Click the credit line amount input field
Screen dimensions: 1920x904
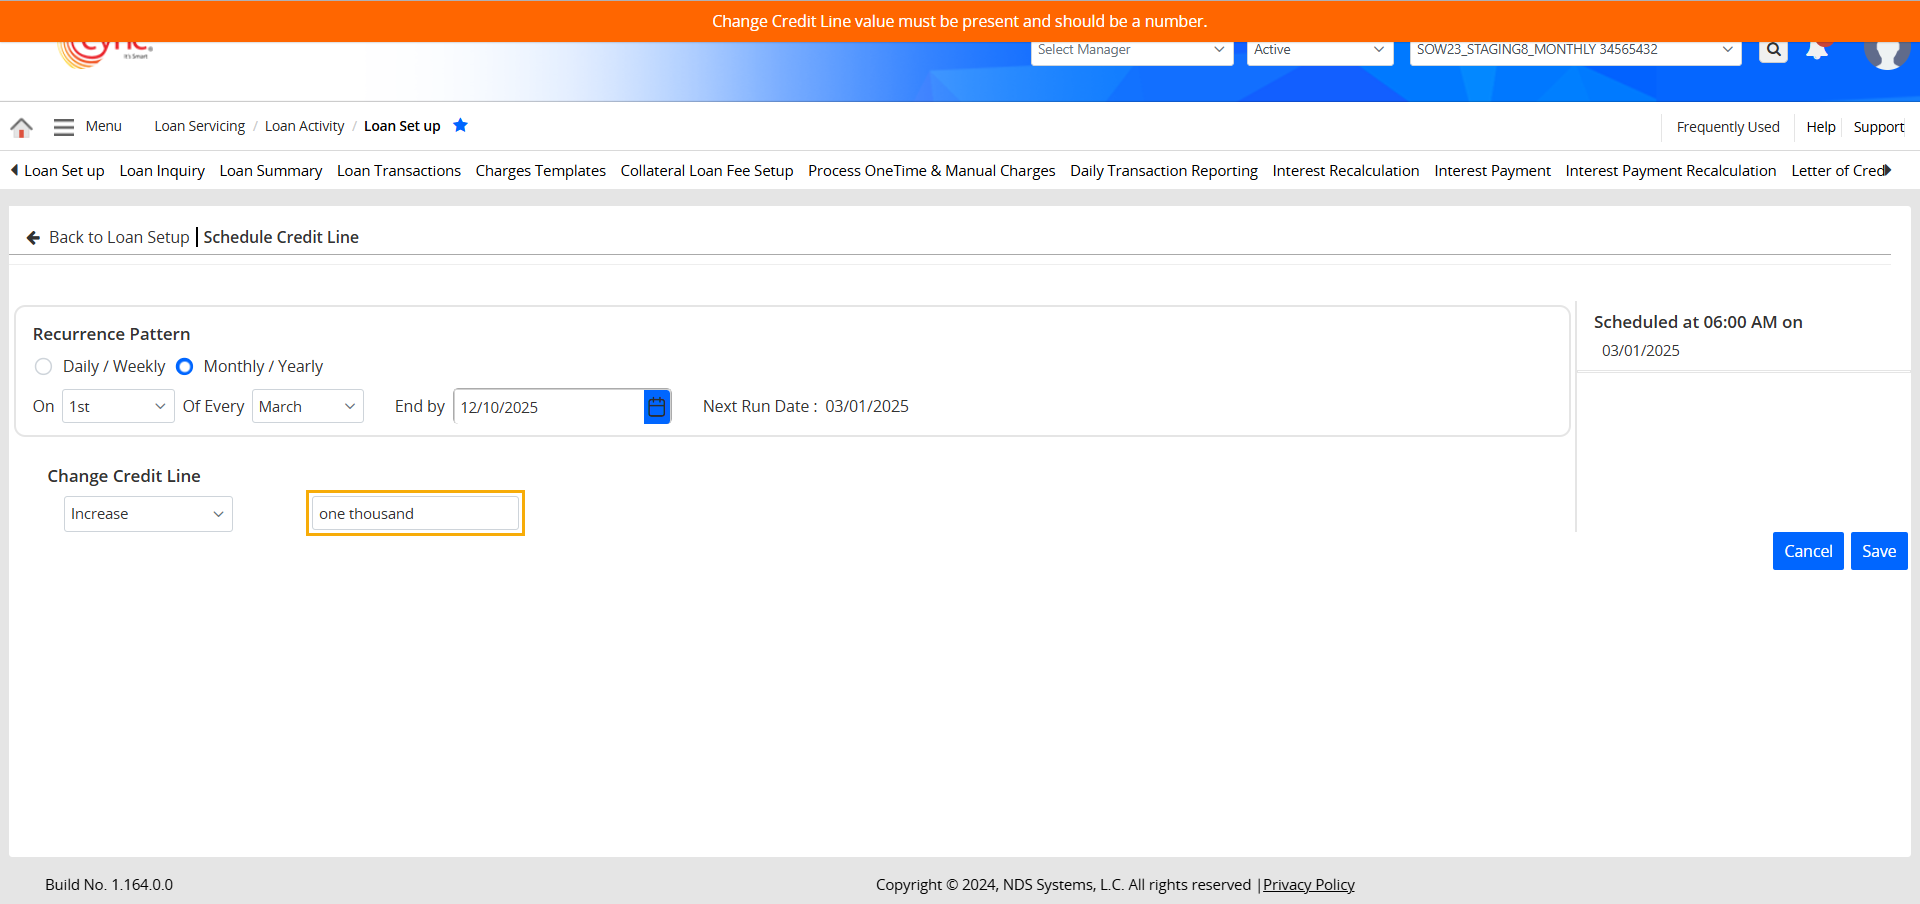(x=415, y=514)
